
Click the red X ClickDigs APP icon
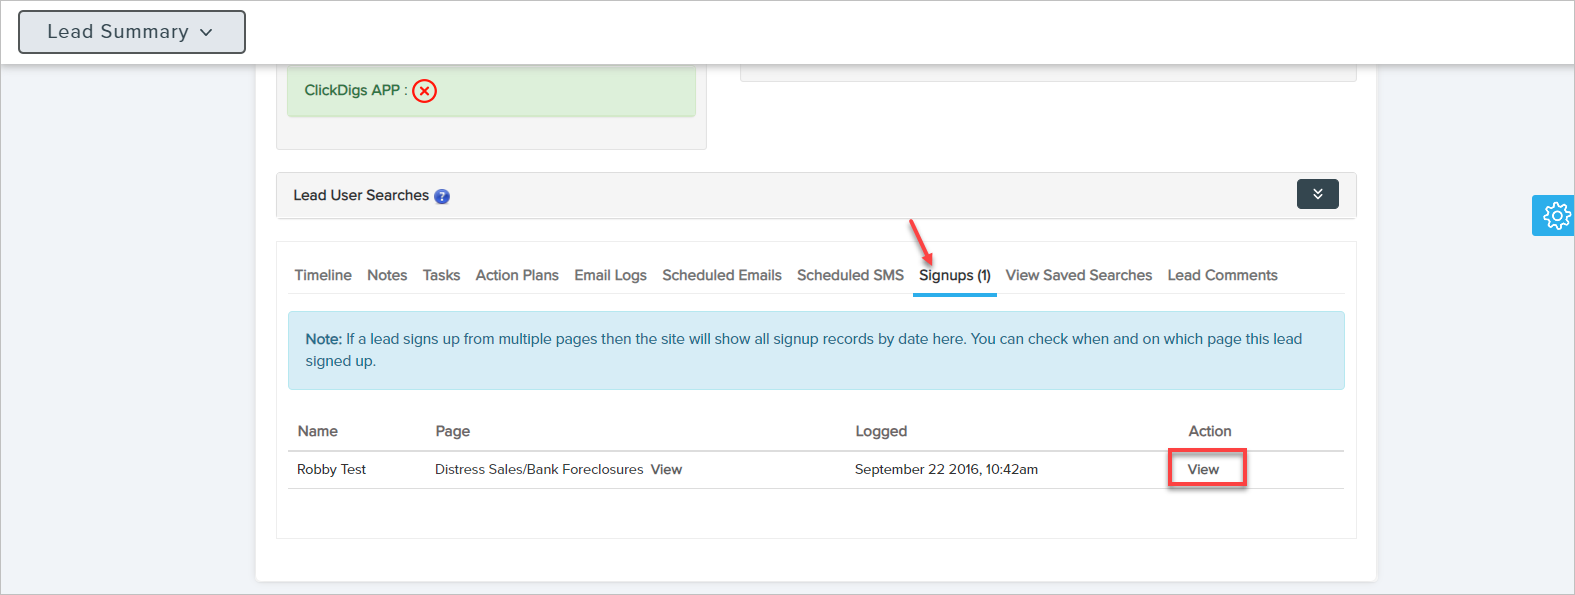[425, 91]
